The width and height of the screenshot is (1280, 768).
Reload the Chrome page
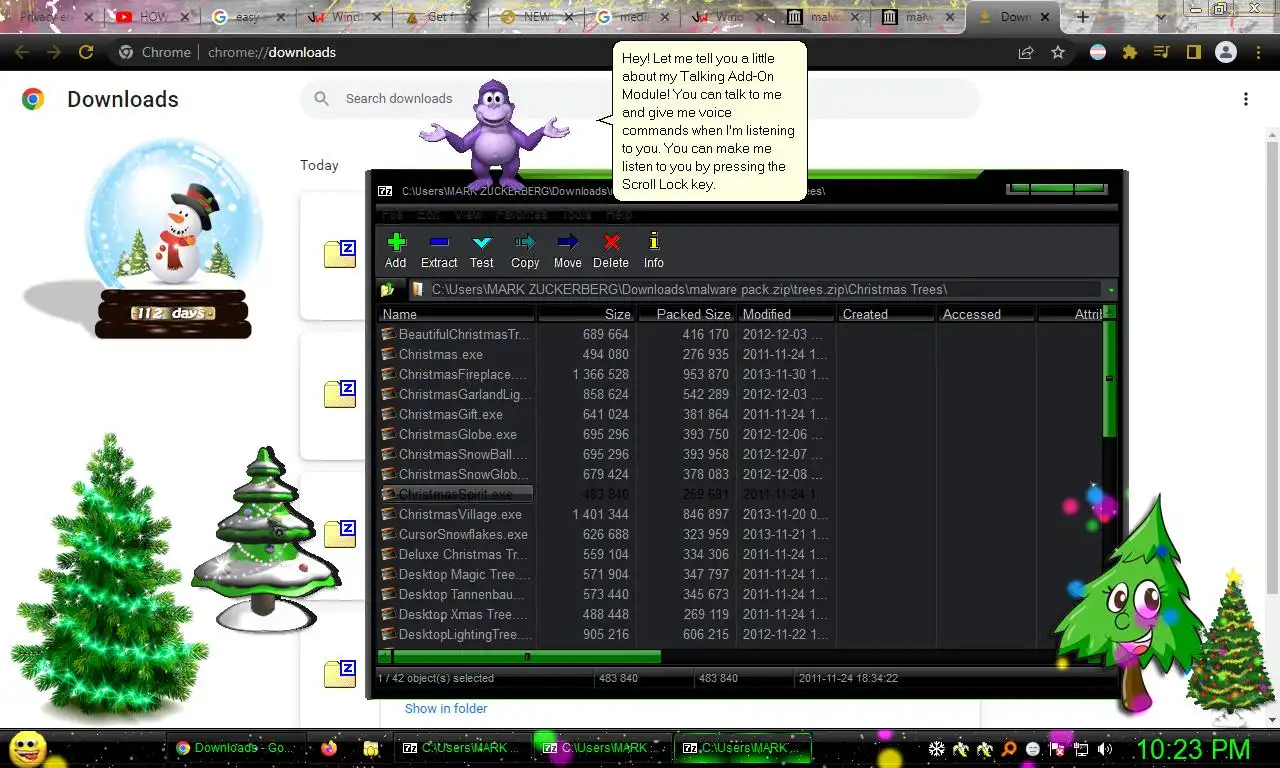pyautogui.click(x=86, y=52)
